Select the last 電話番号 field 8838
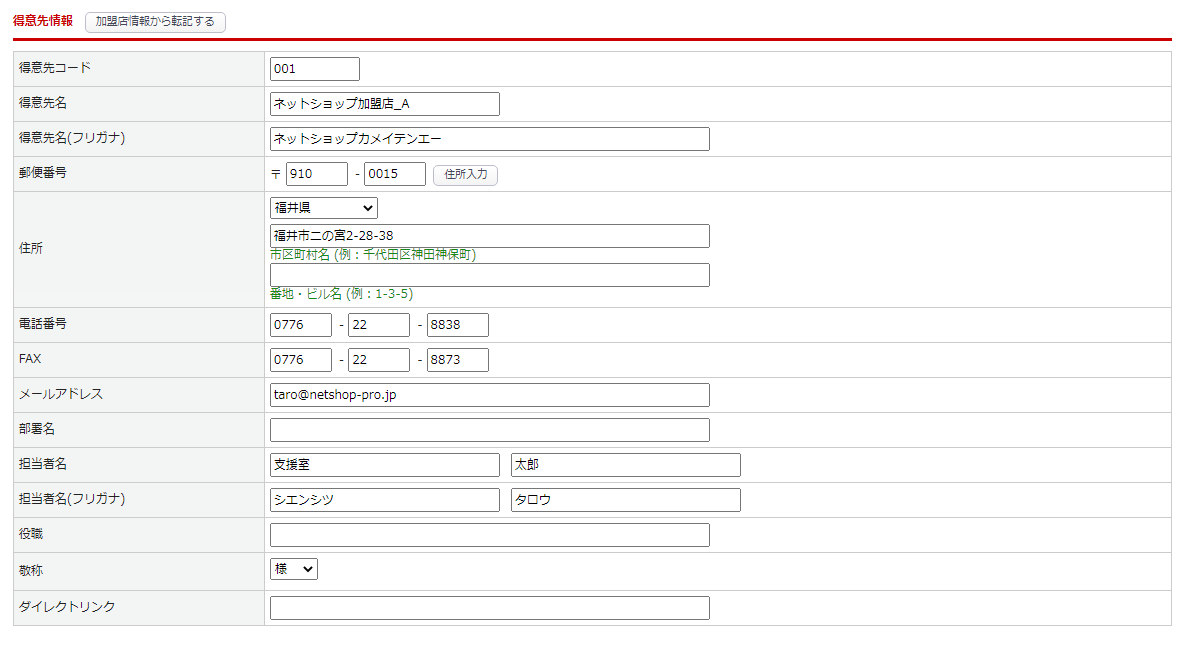This screenshot has width=1185, height=645. [457, 325]
